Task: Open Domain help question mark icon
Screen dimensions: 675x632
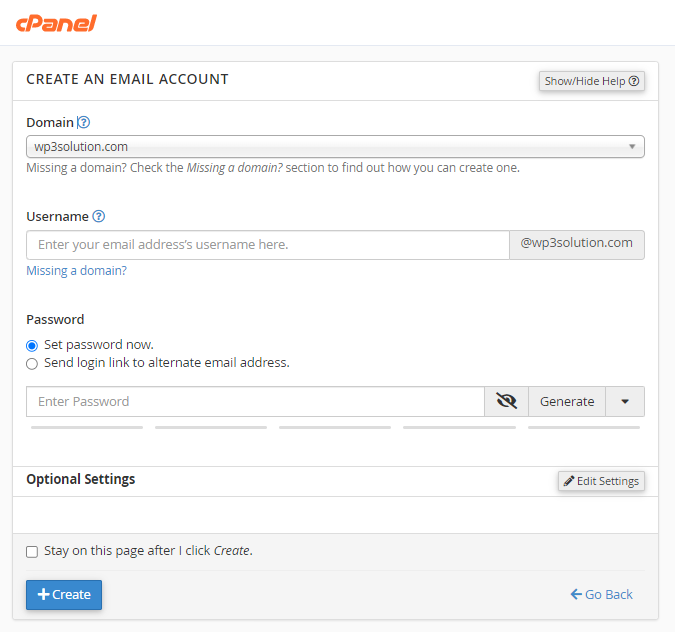Action: [x=84, y=123]
